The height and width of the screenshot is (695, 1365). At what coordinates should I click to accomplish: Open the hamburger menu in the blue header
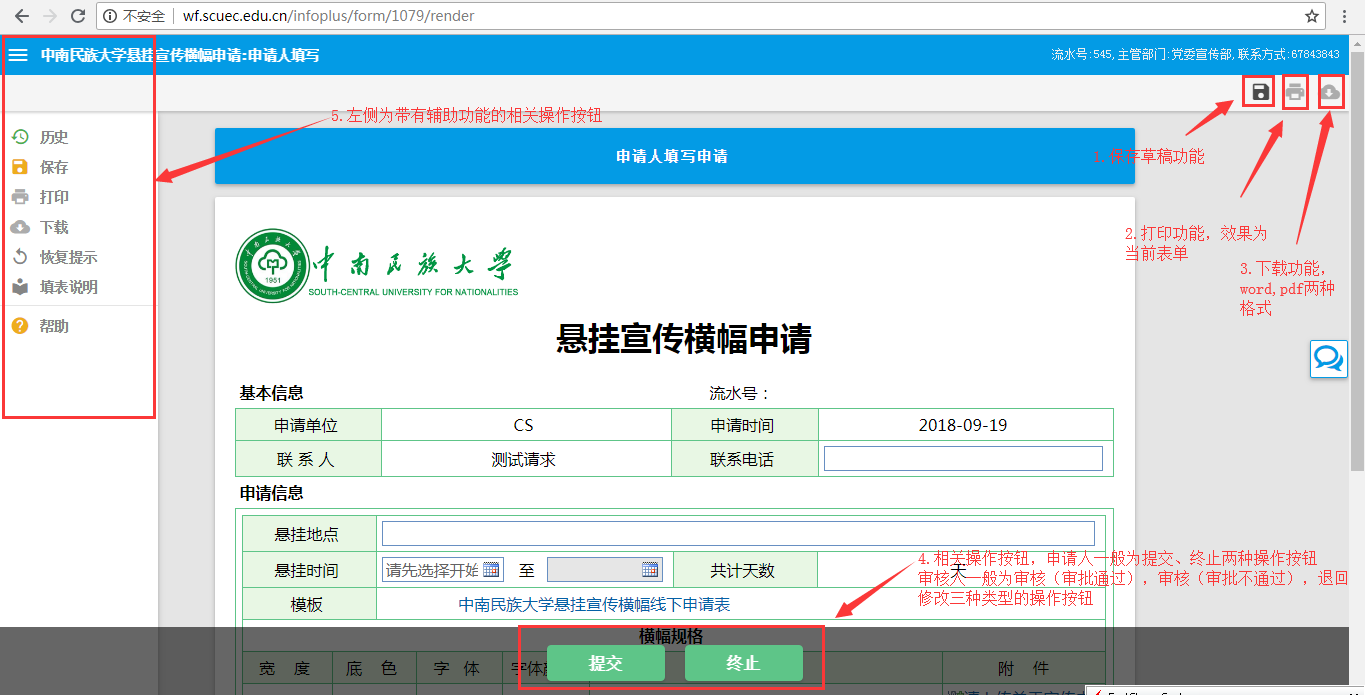[x=18, y=55]
